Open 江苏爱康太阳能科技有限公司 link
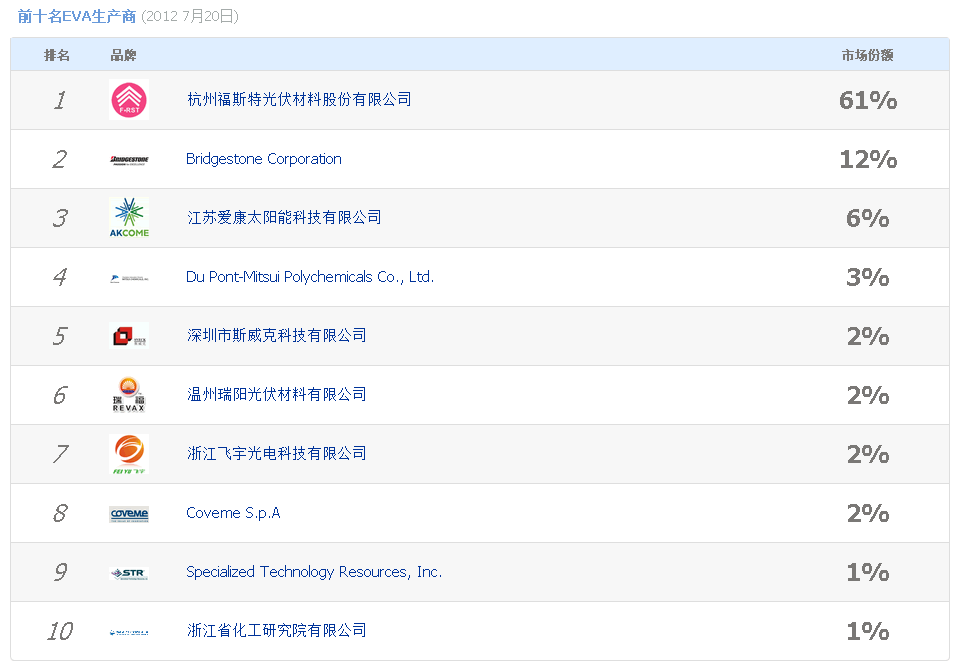 pos(284,217)
